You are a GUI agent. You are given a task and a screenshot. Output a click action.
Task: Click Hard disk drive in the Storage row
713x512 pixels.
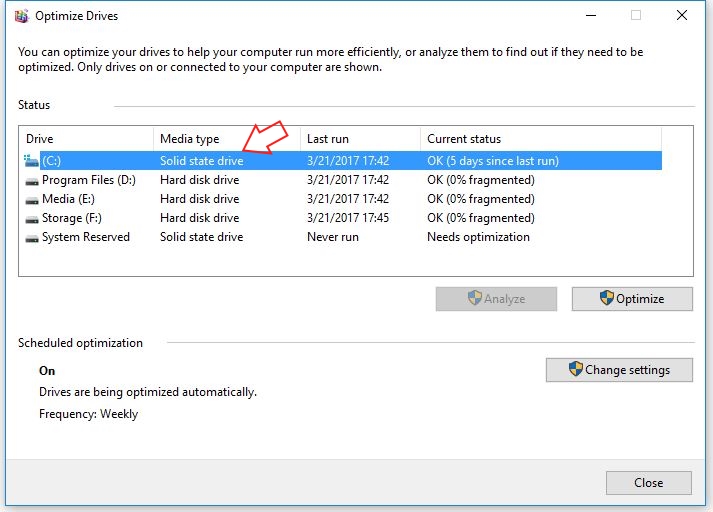(199, 218)
